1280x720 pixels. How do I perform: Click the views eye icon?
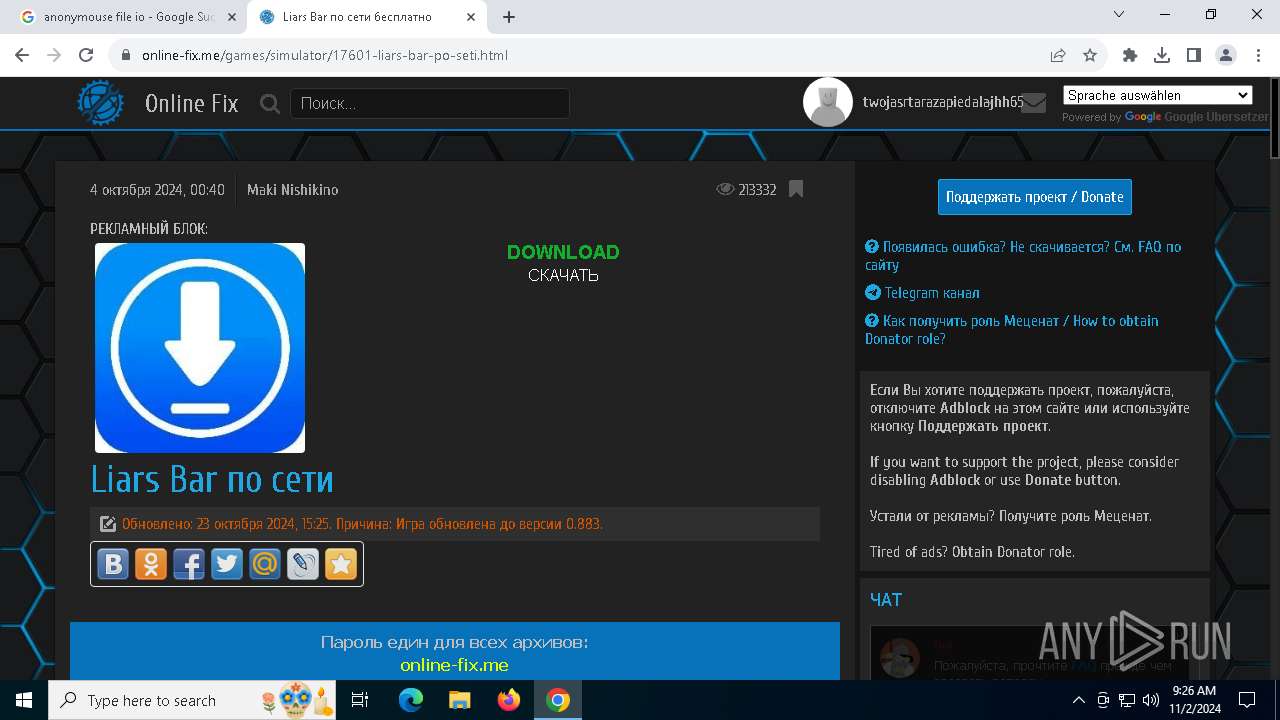(725, 189)
